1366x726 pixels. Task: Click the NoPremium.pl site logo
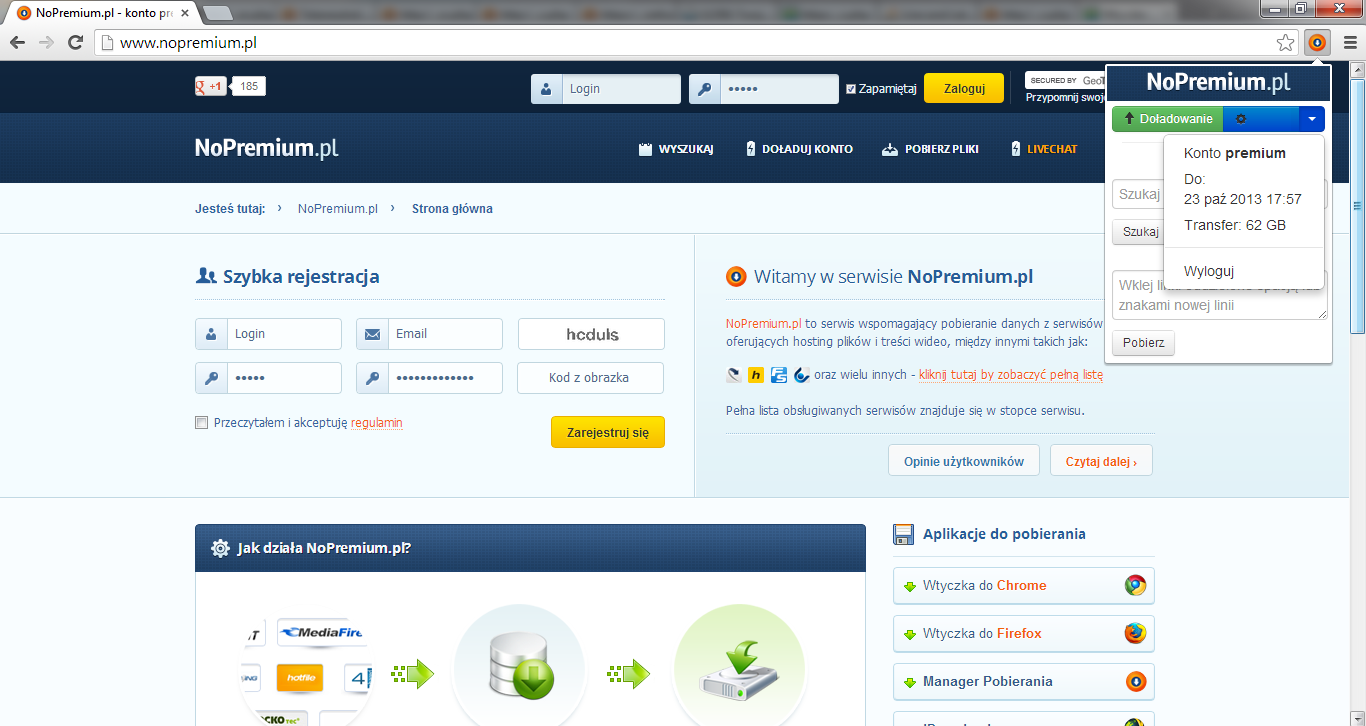tap(266, 148)
